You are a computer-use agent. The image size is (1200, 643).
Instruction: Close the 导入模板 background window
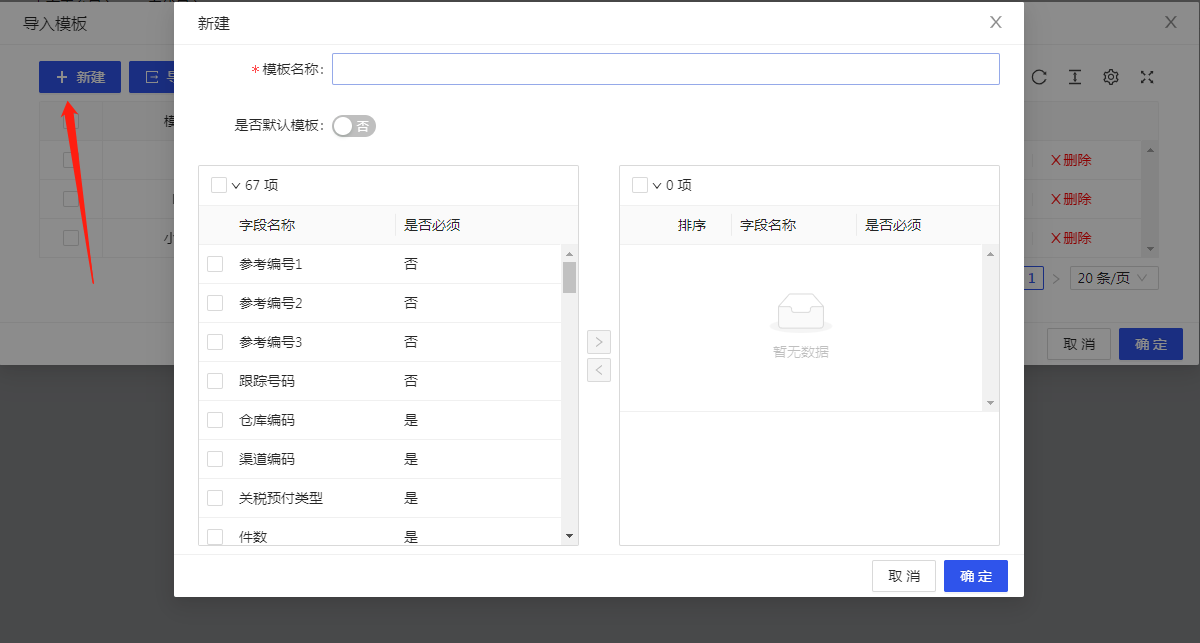tap(1171, 22)
